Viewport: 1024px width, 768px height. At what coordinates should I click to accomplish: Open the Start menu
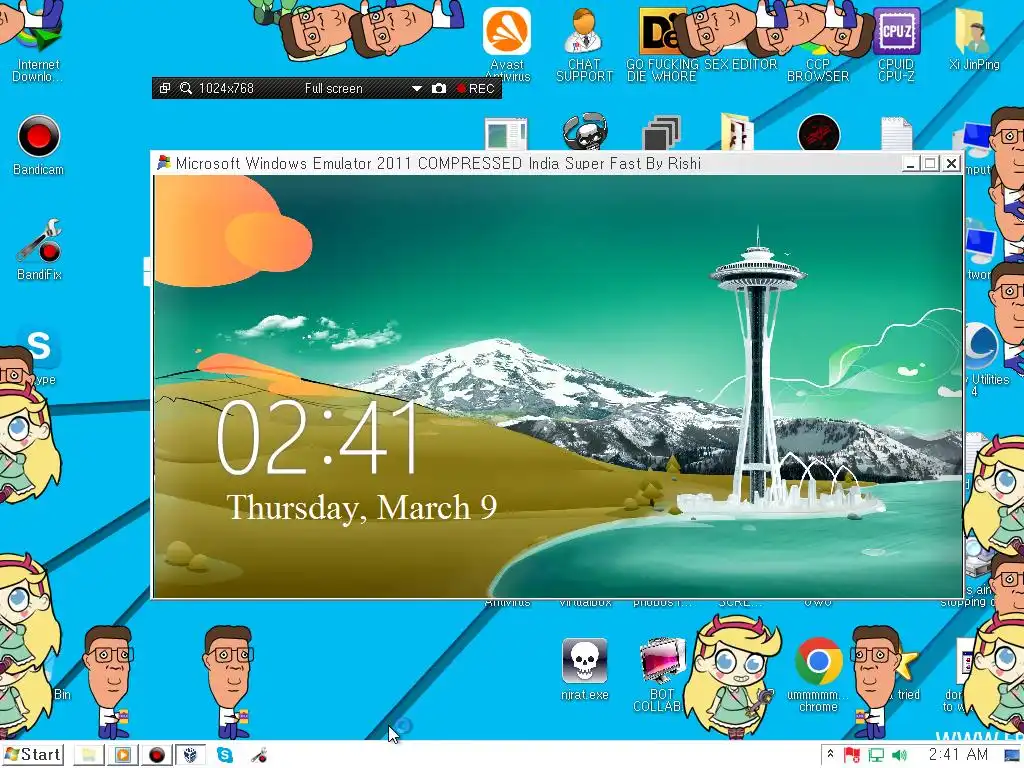pos(33,755)
